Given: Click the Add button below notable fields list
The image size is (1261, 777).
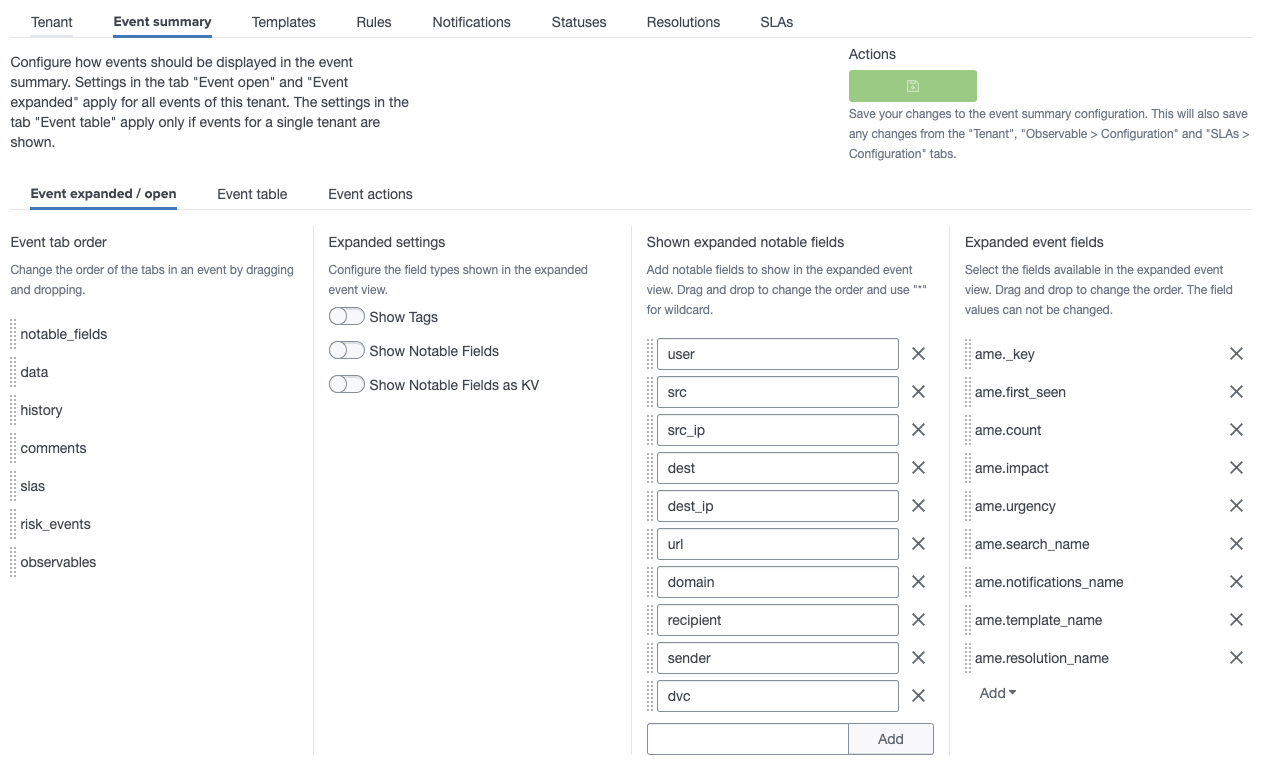Looking at the screenshot, I should coord(890,738).
